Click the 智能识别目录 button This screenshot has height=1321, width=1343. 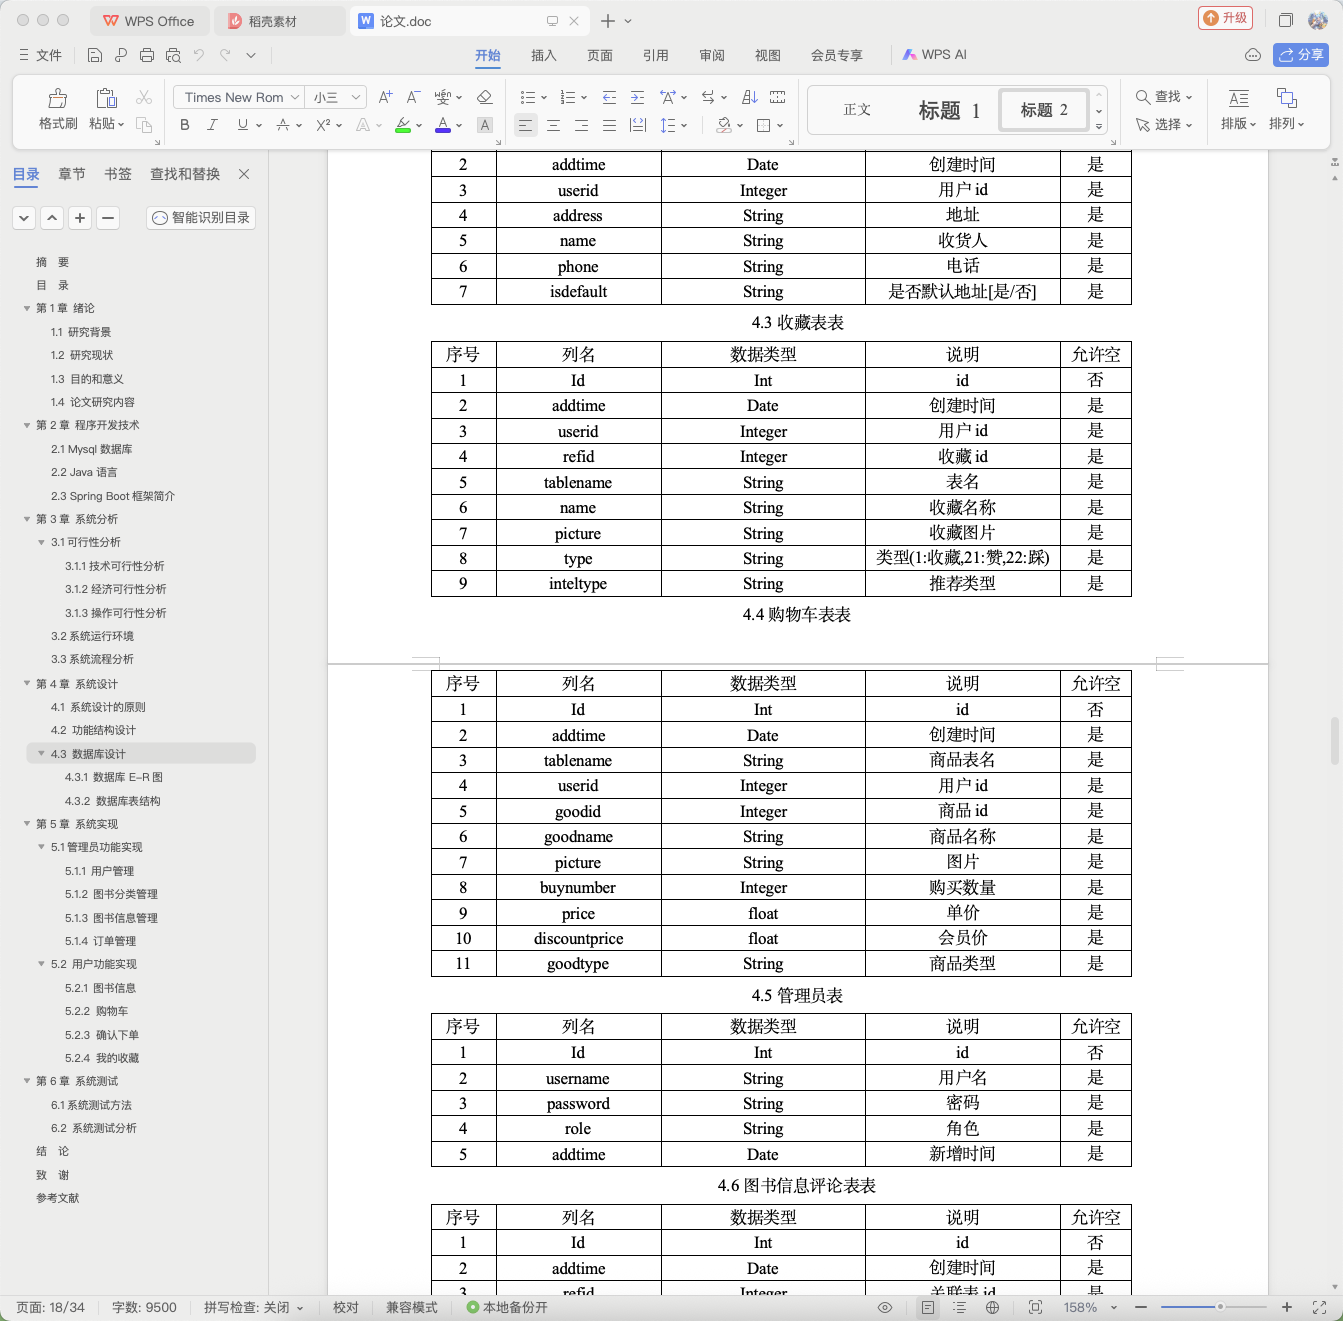(x=201, y=218)
